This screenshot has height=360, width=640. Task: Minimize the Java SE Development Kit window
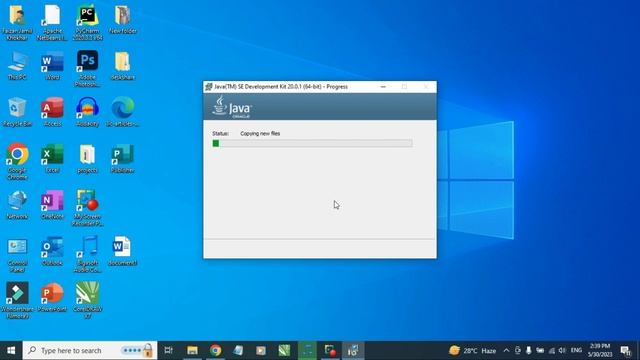point(383,87)
